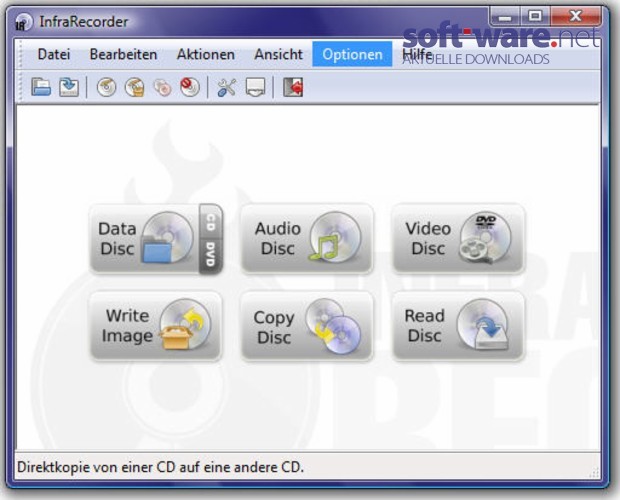Open project with the folder toolbar icon
620x500 pixels.
(41, 87)
